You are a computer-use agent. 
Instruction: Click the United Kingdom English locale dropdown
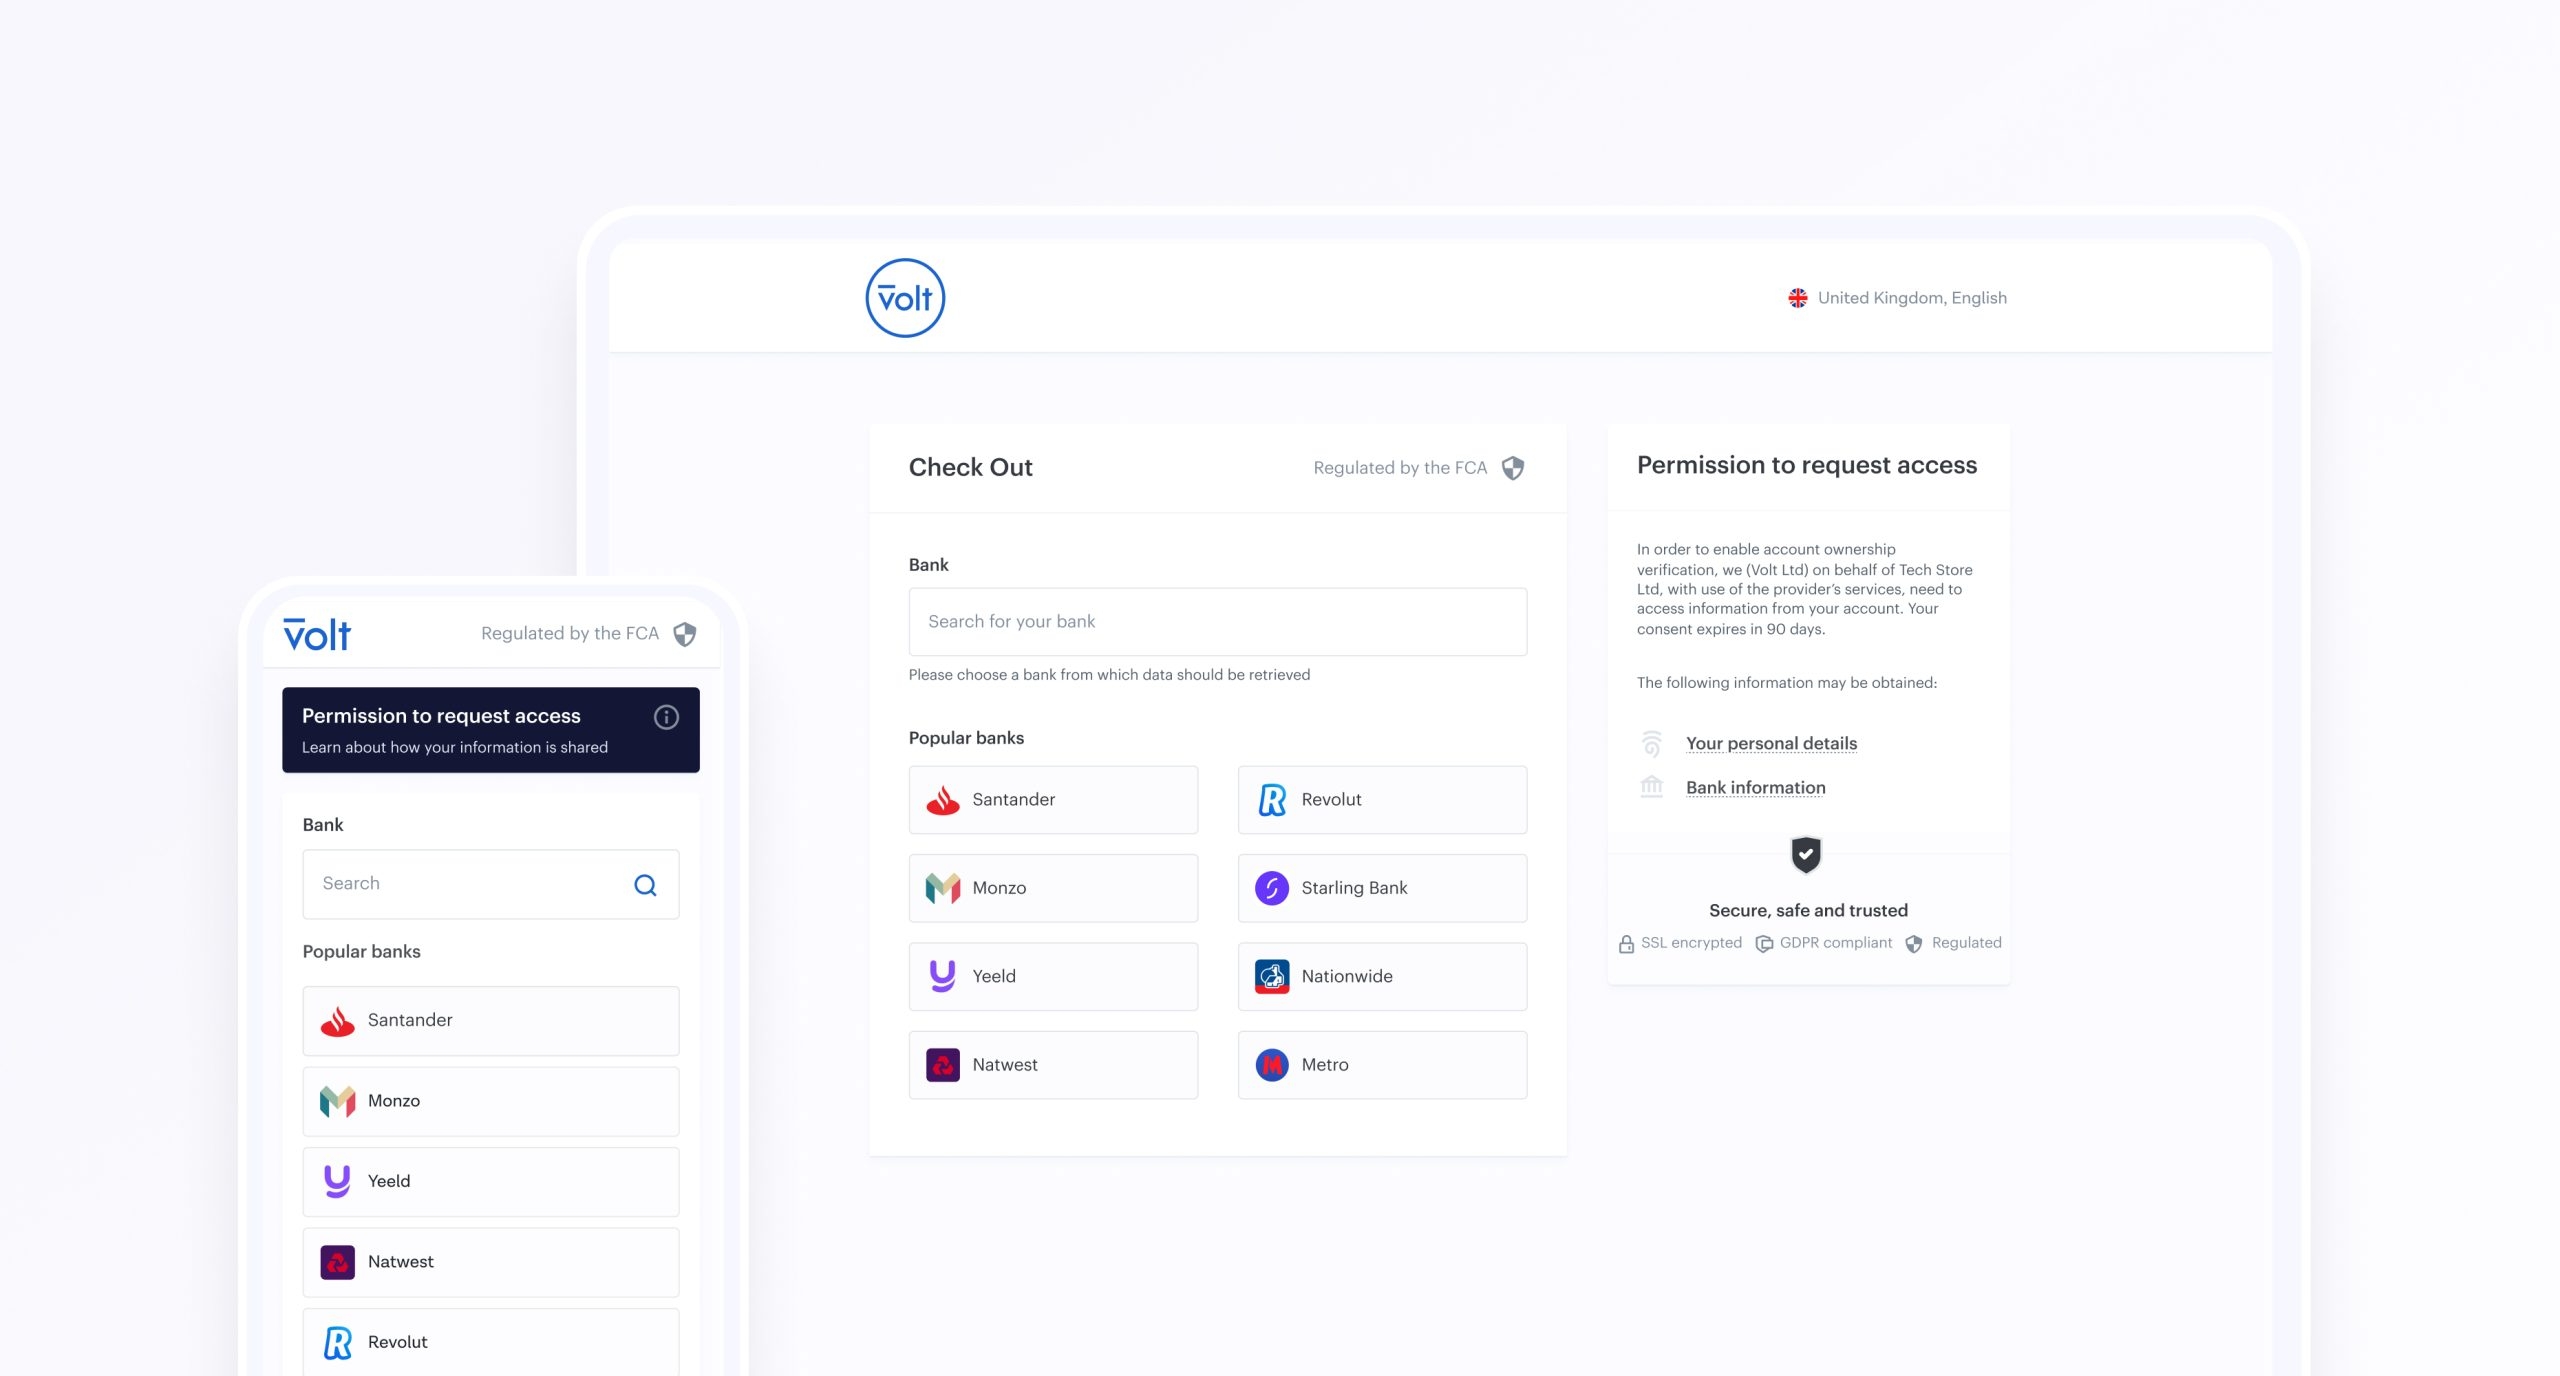click(x=1896, y=297)
